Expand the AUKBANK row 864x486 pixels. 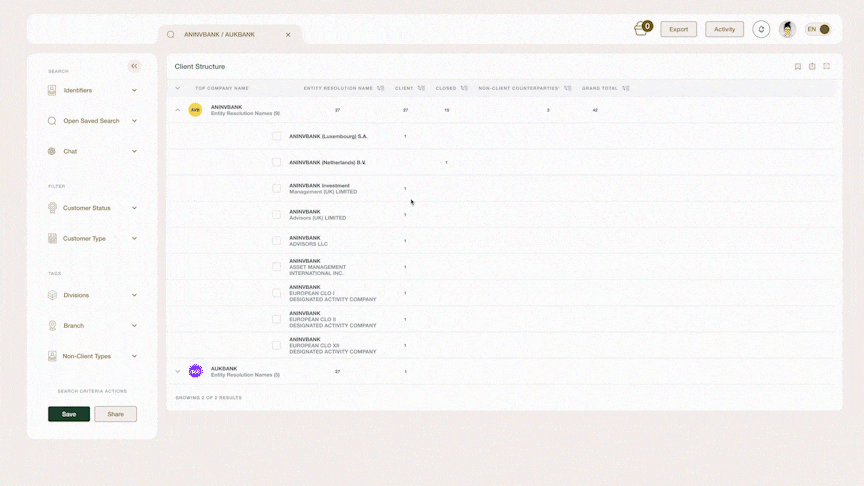point(177,371)
